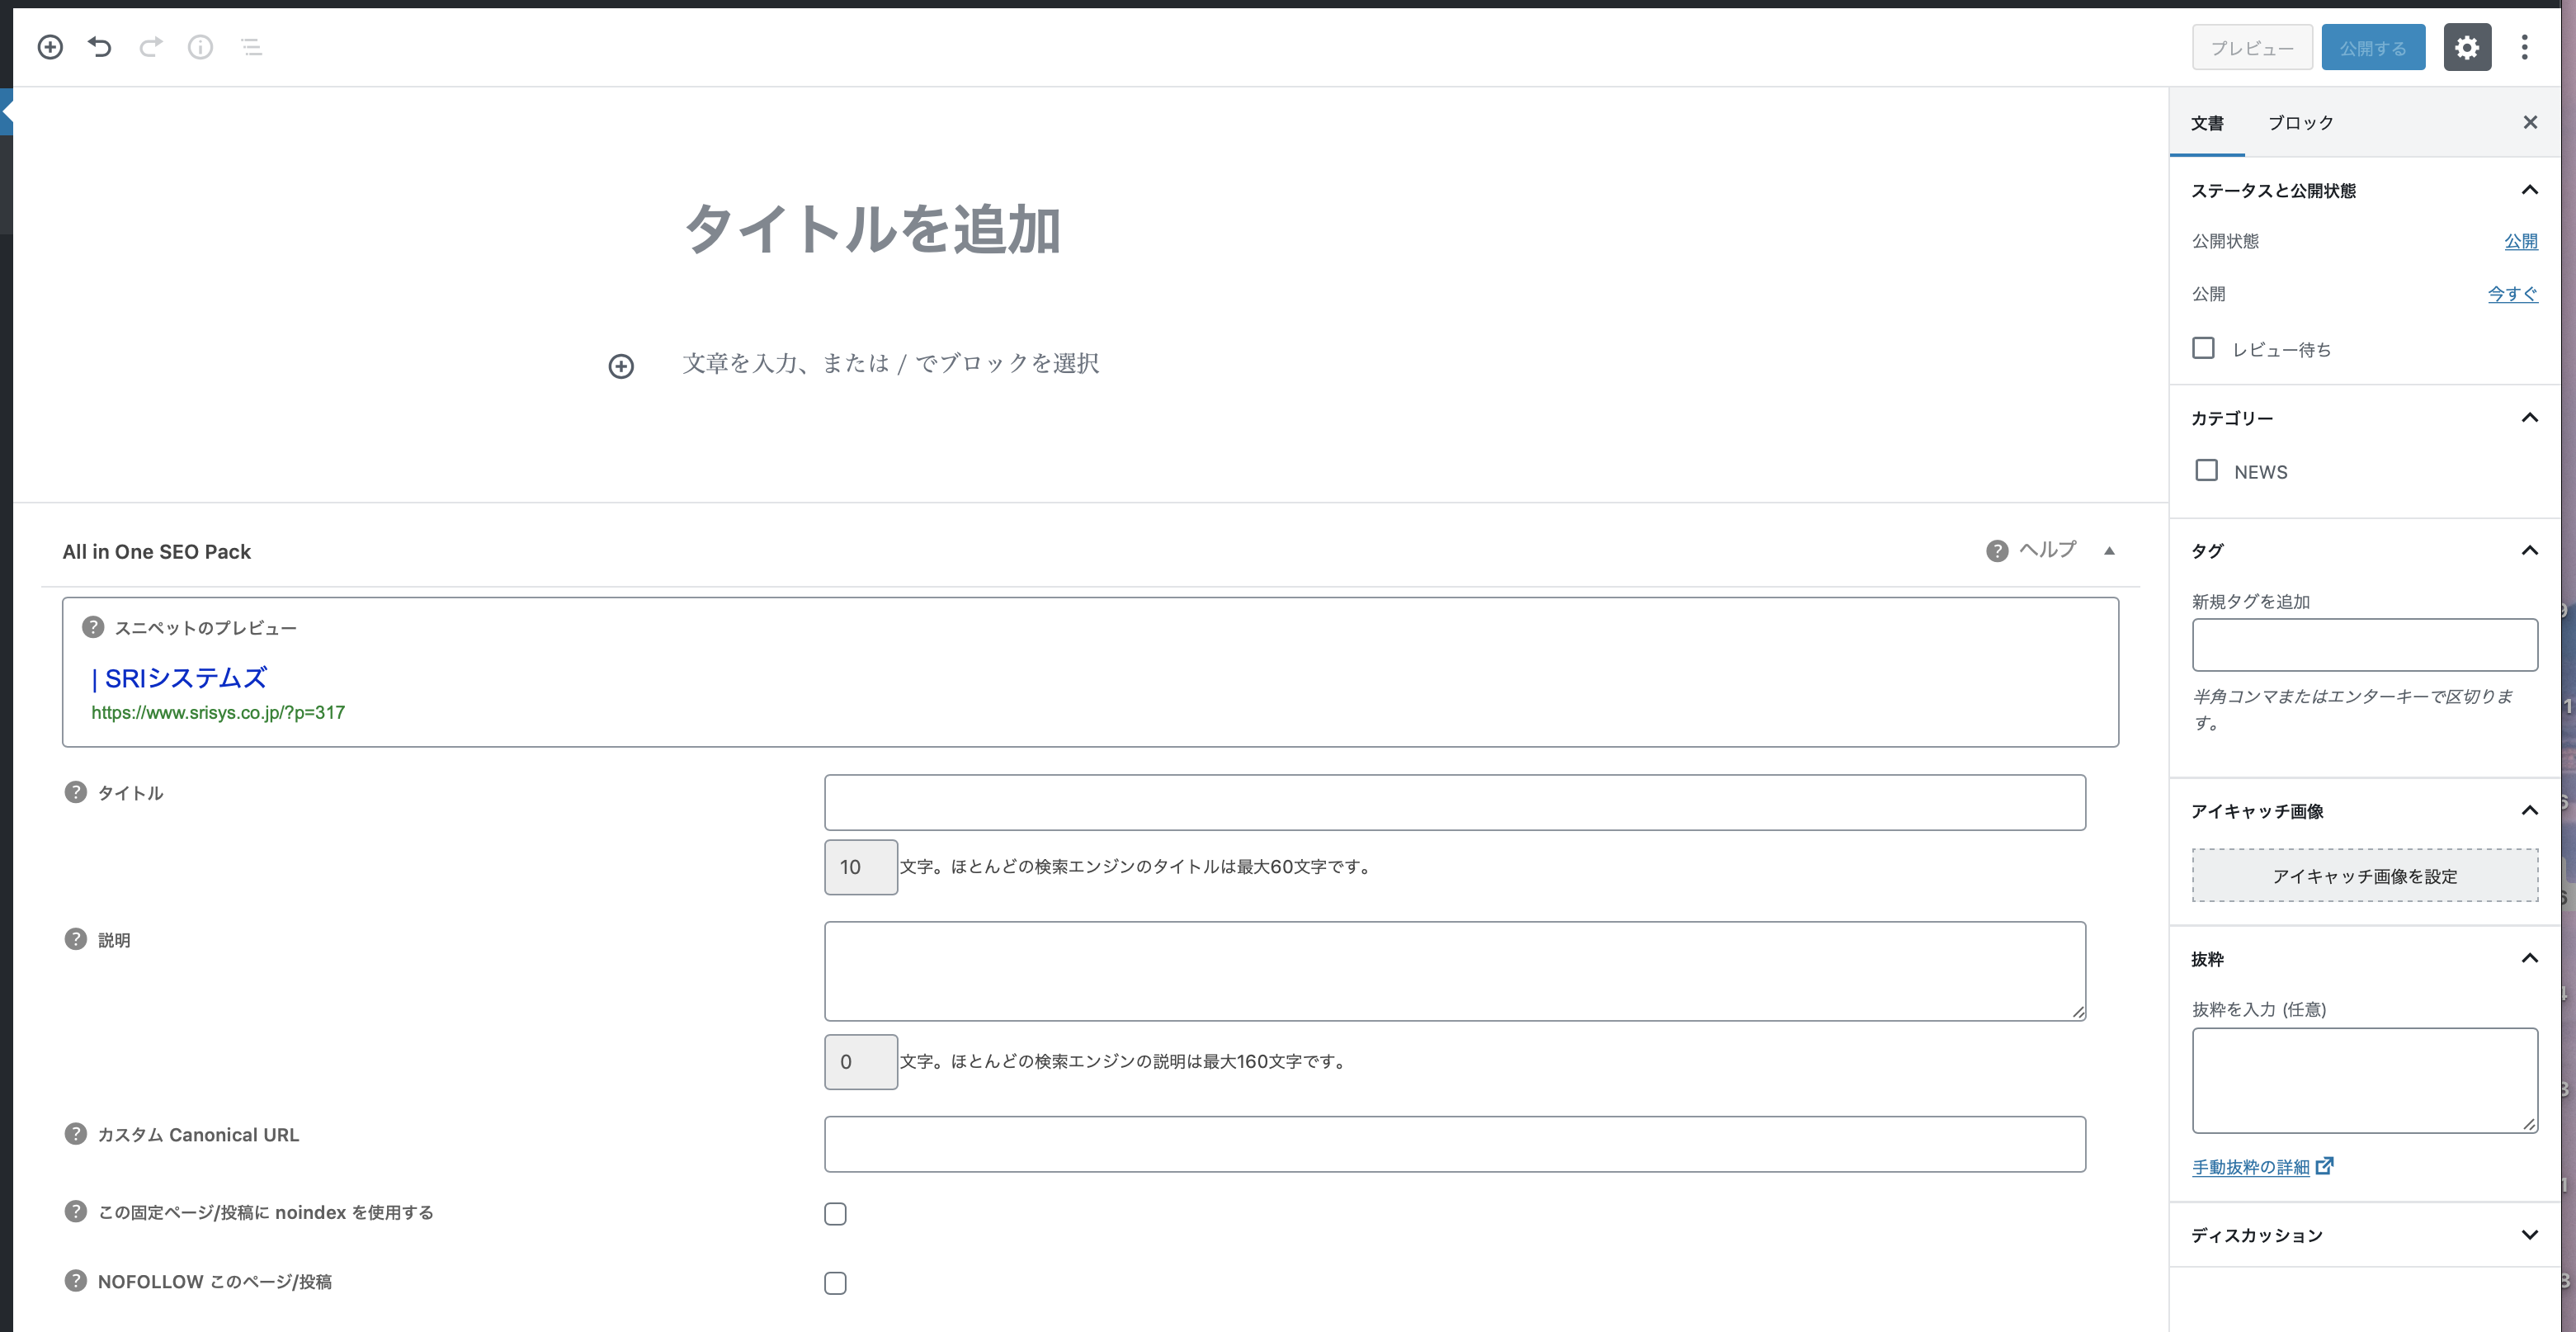The height and width of the screenshot is (1332, 2576).
Task: Expand the ディスカッション panel
Action: pos(2529,1235)
